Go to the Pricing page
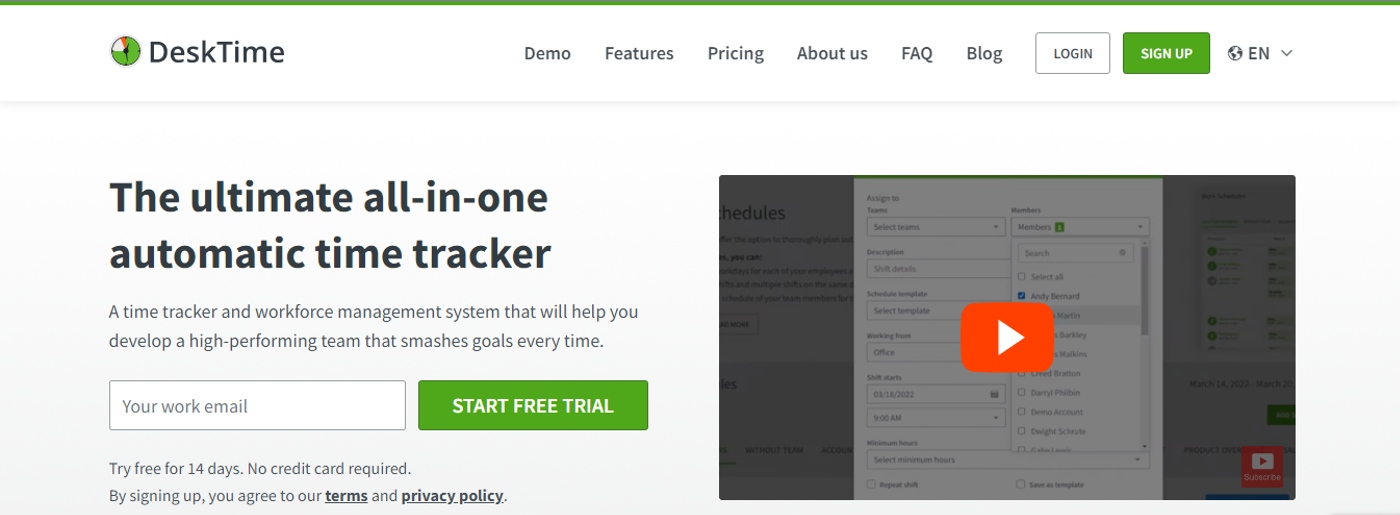1400x515 pixels. click(735, 53)
